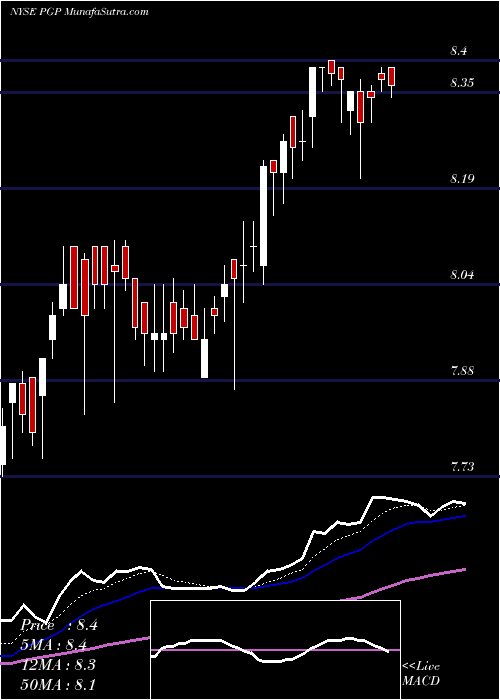Click the 7.73 price level label
The width and height of the screenshot is (500, 700).
click(x=462, y=467)
